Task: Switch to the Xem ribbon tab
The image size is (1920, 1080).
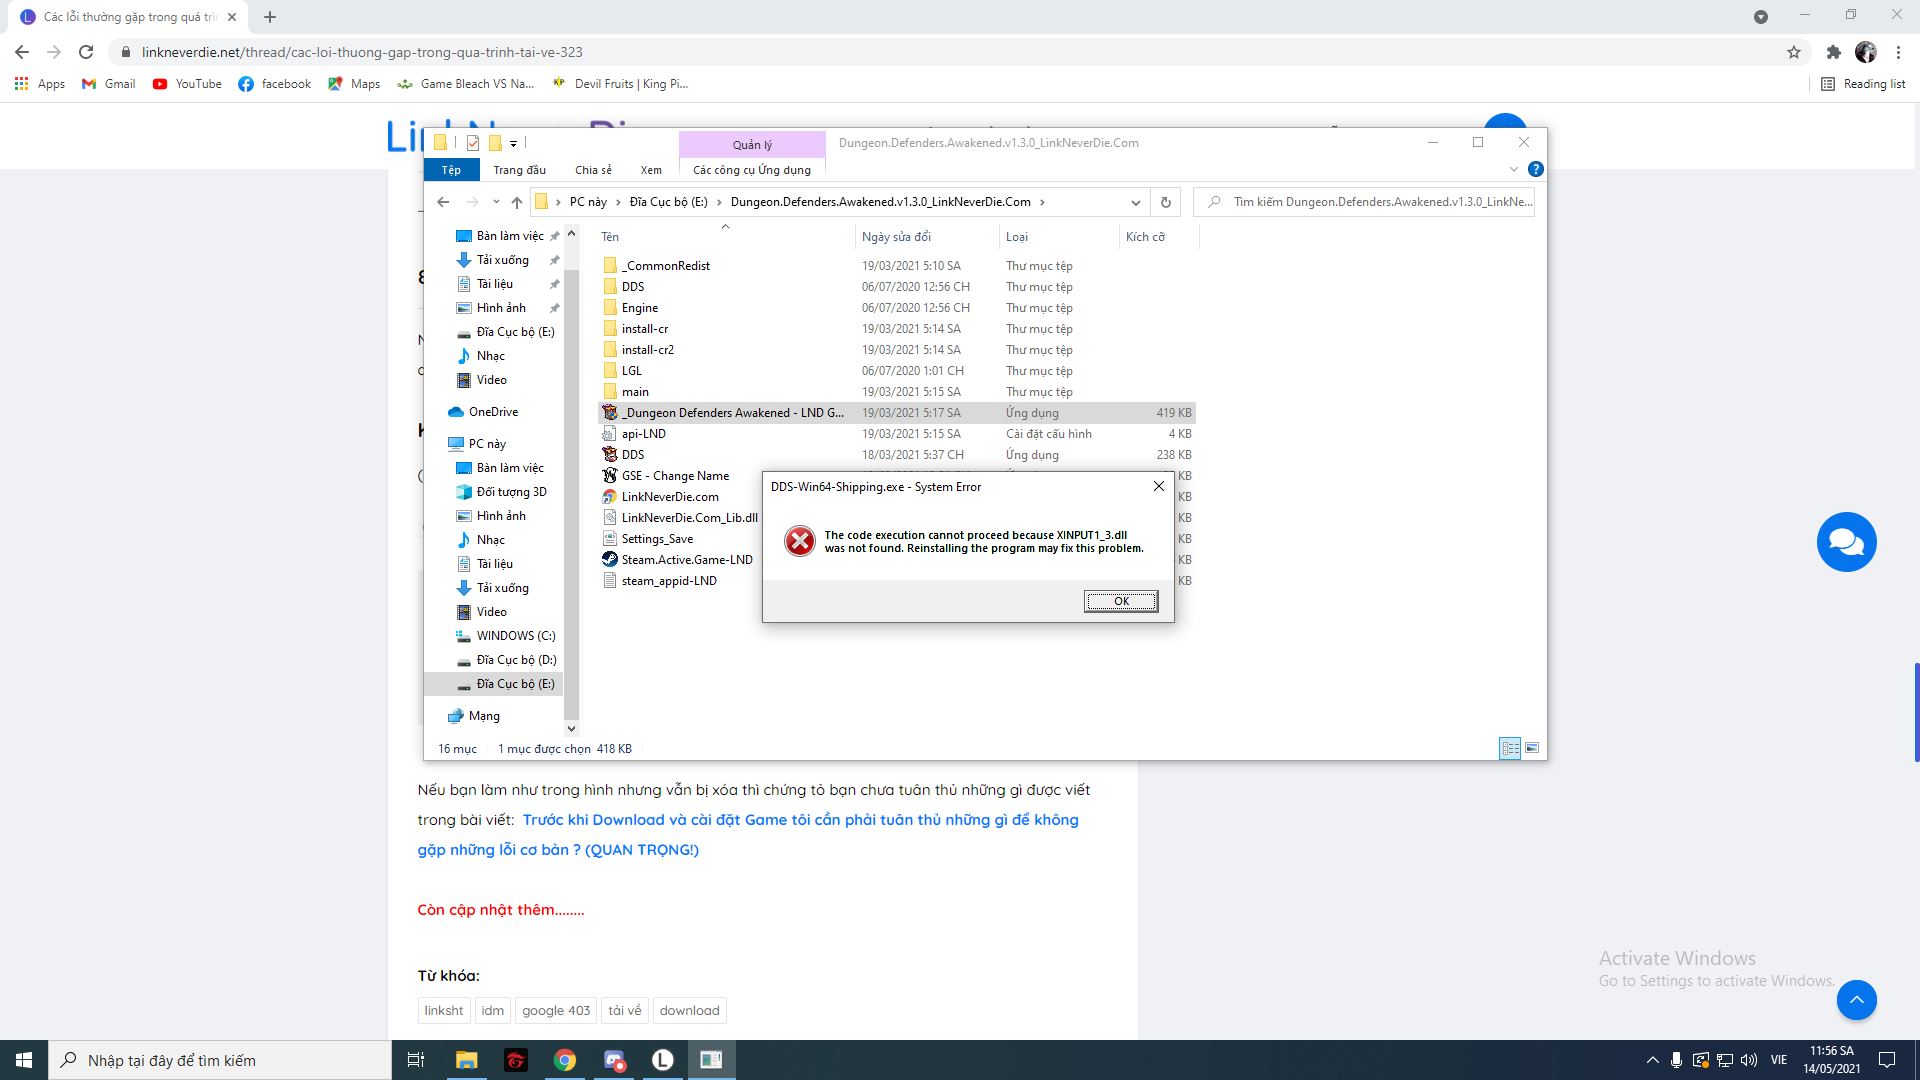Action: (x=650, y=169)
